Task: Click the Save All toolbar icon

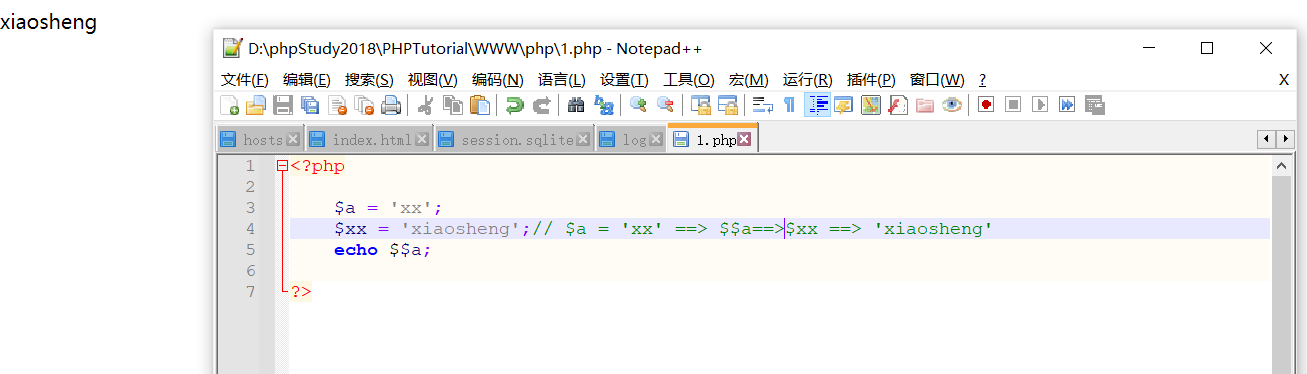Action: tap(310, 104)
